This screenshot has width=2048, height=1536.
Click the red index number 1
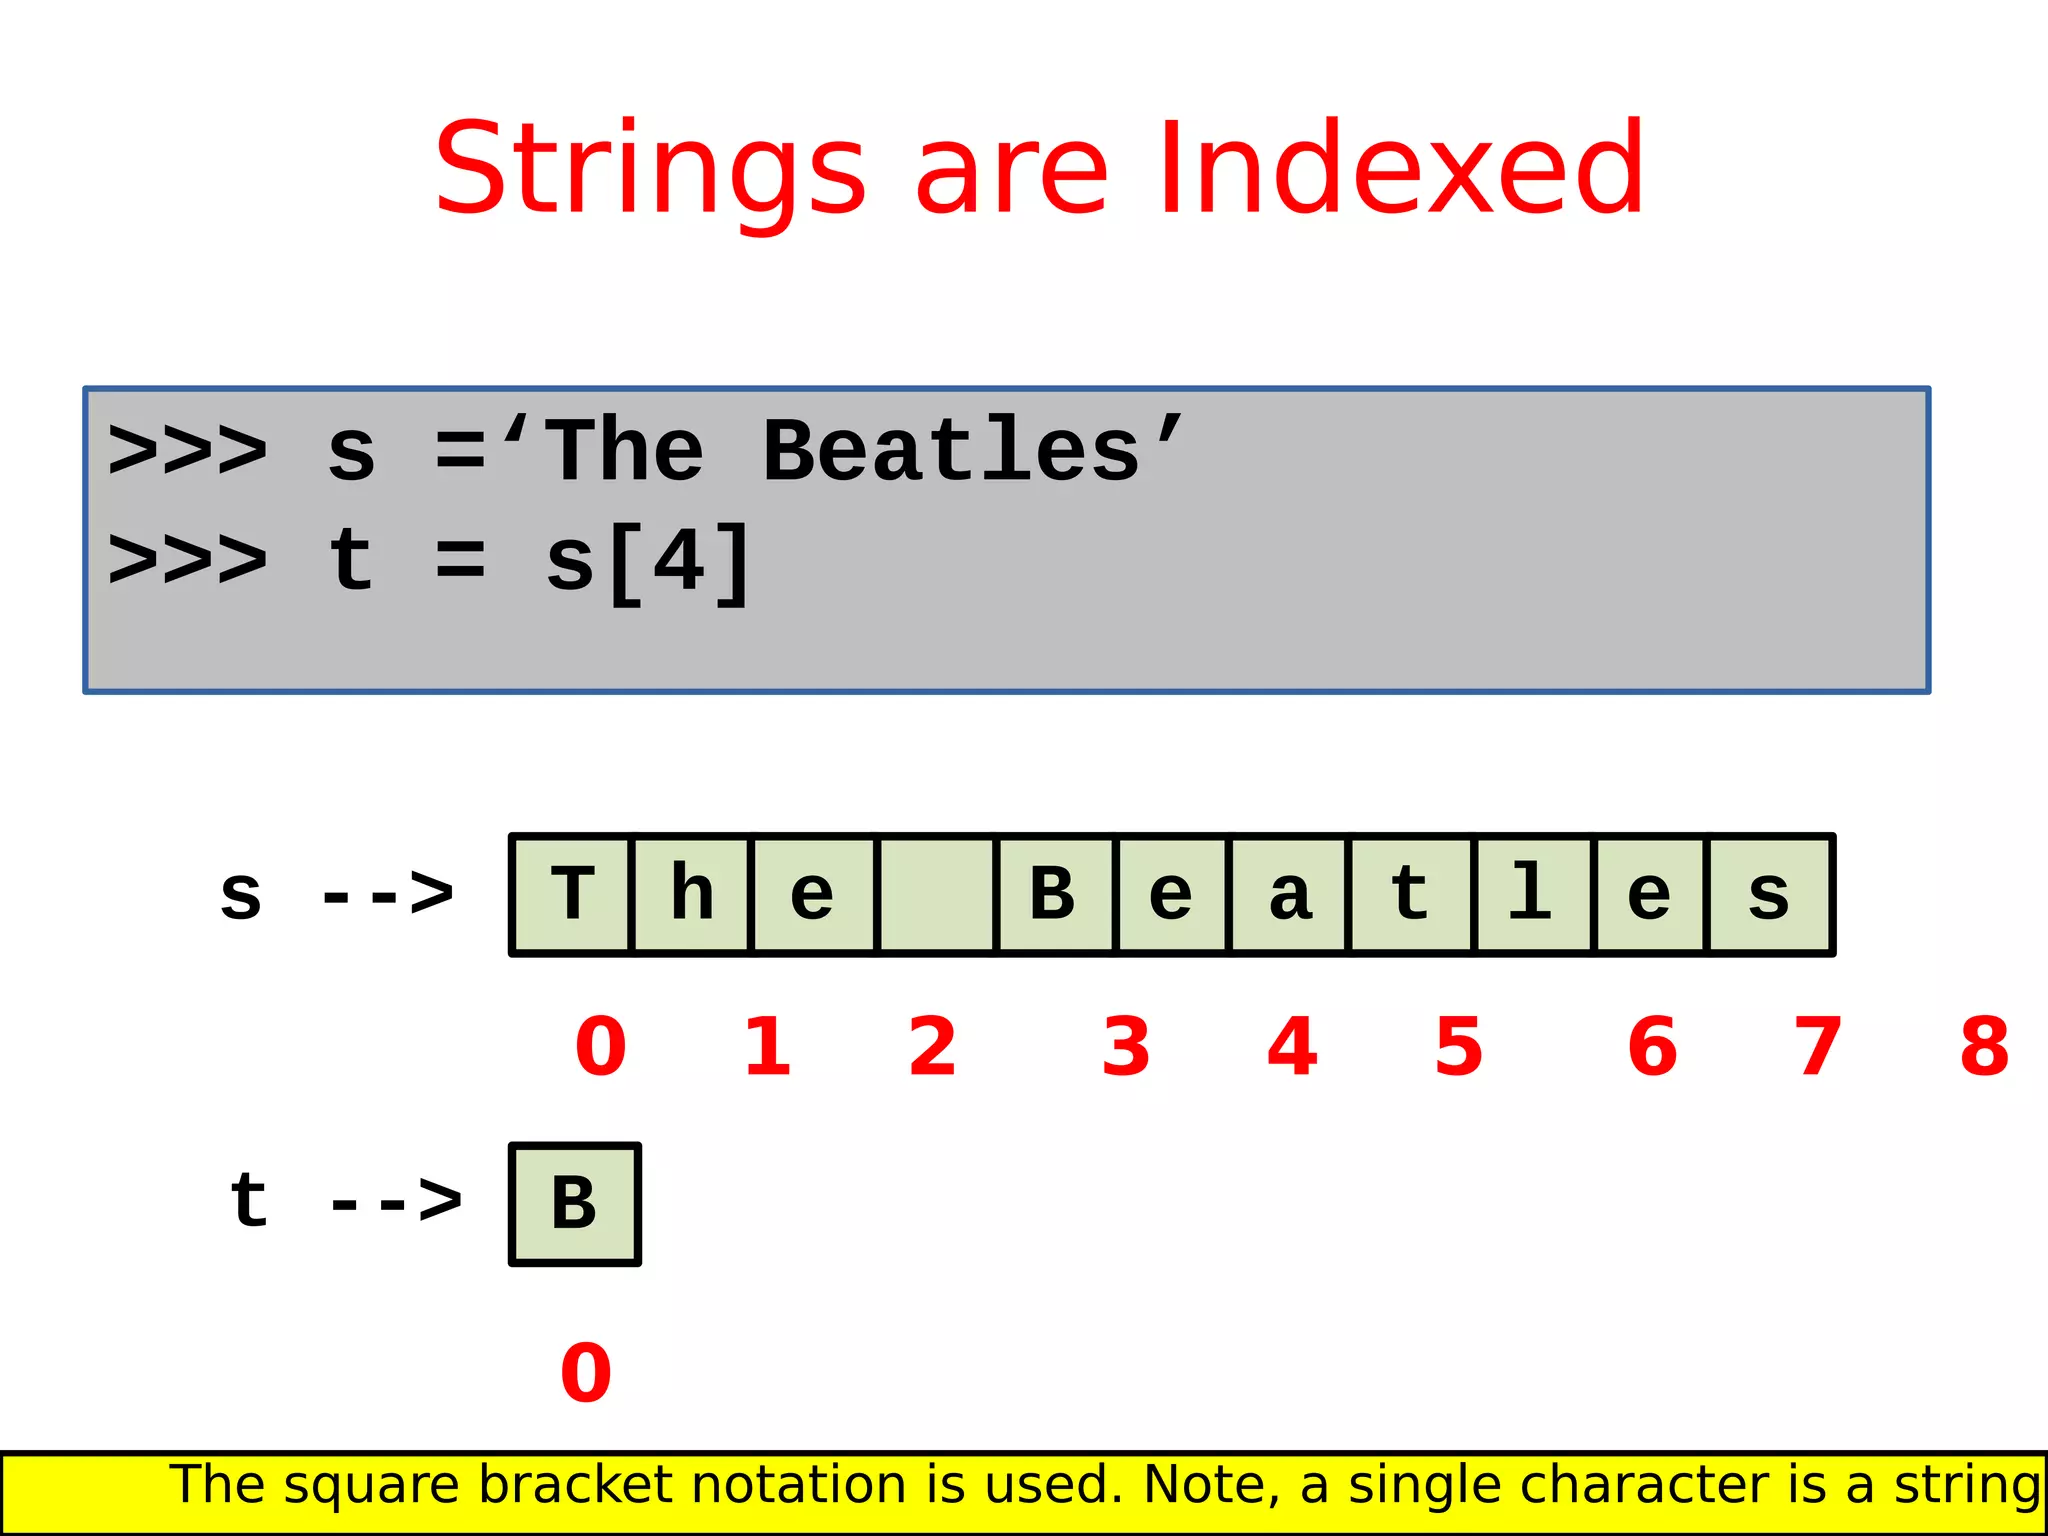coord(768,1047)
